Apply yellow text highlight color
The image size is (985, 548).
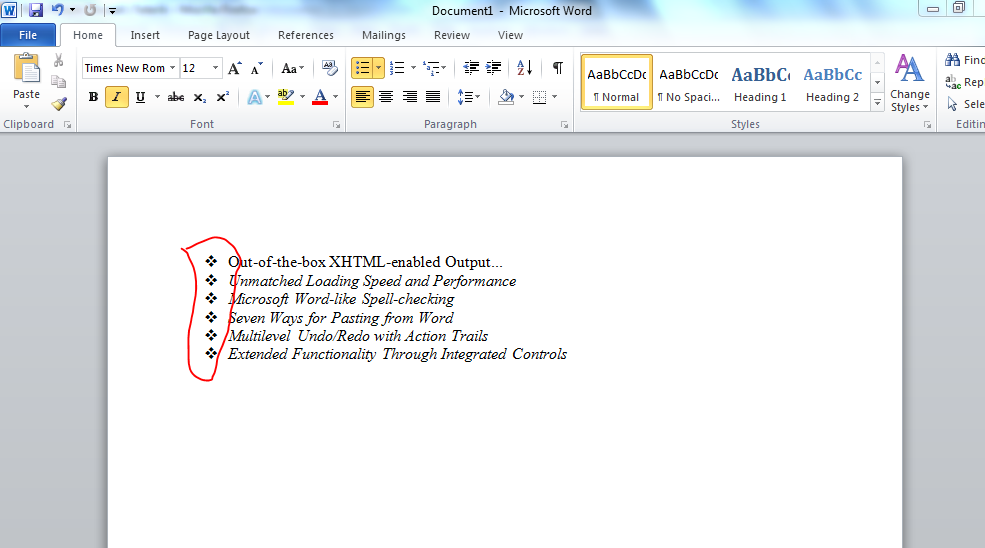[286, 97]
